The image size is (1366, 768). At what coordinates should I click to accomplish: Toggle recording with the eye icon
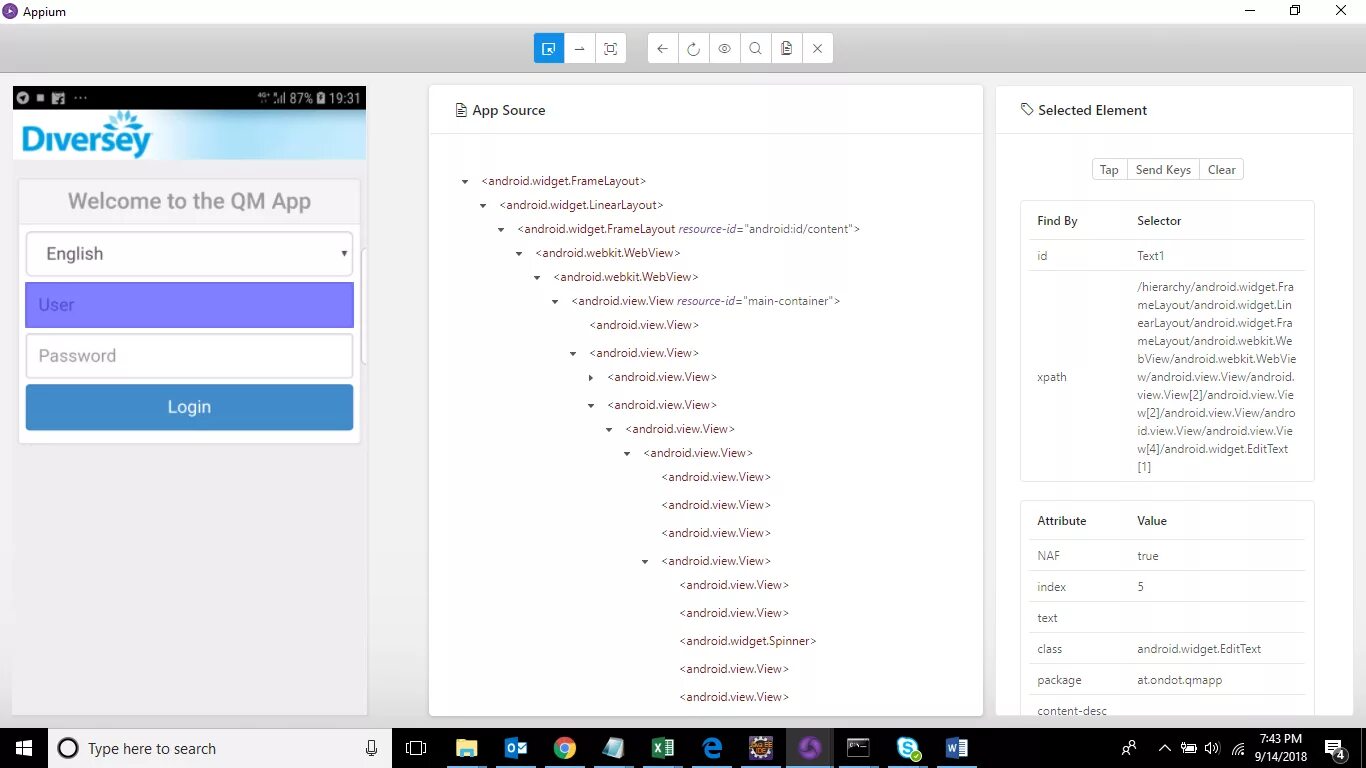[x=724, y=48]
